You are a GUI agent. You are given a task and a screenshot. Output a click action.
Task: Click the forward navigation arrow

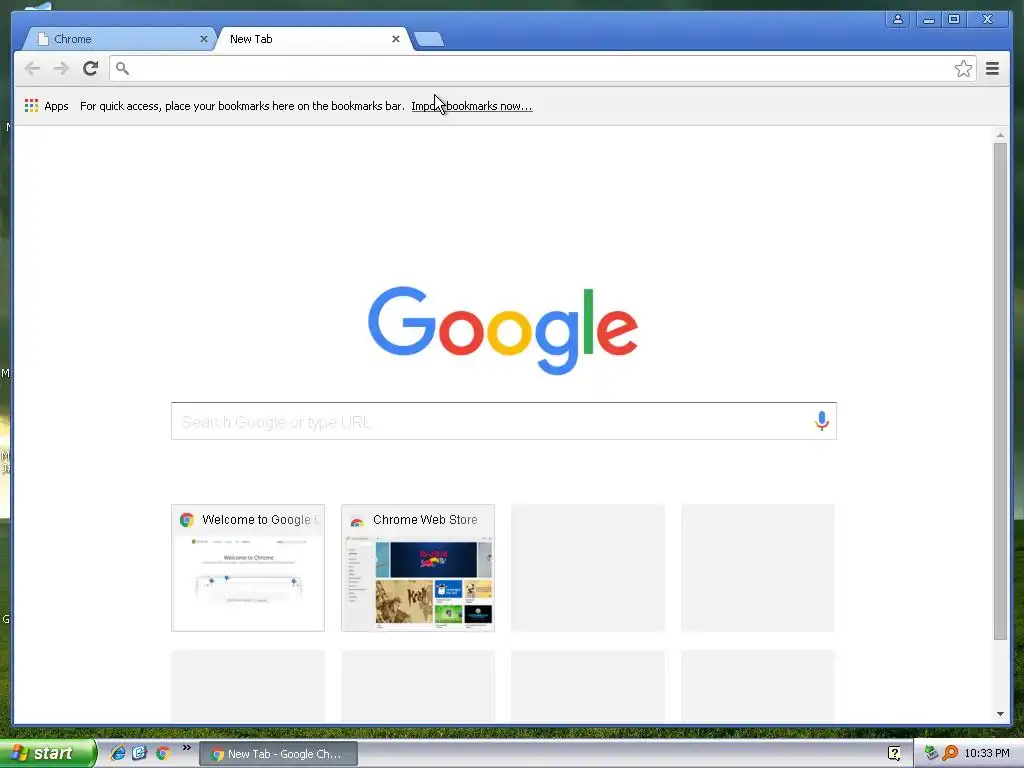click(x=61, y=69)
